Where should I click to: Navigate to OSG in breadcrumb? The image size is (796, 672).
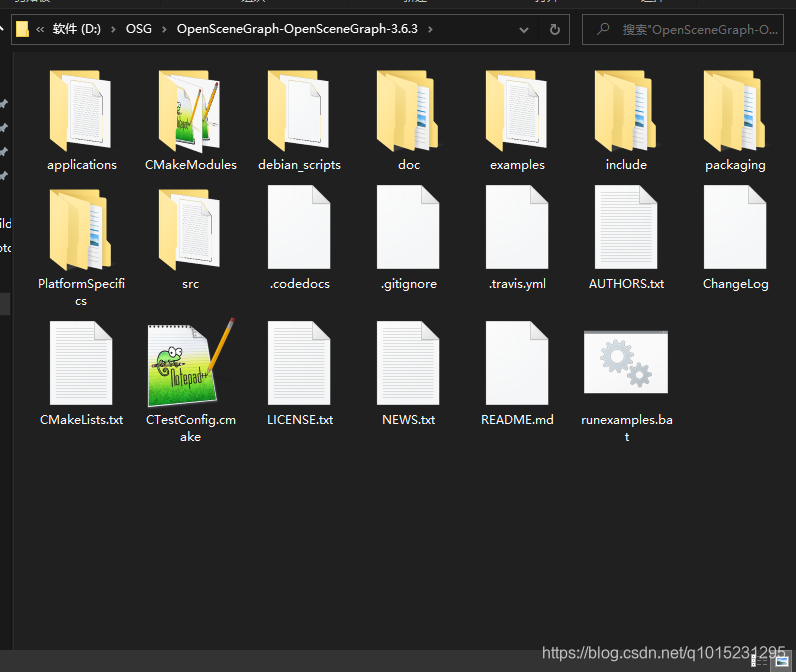[139, 29]
